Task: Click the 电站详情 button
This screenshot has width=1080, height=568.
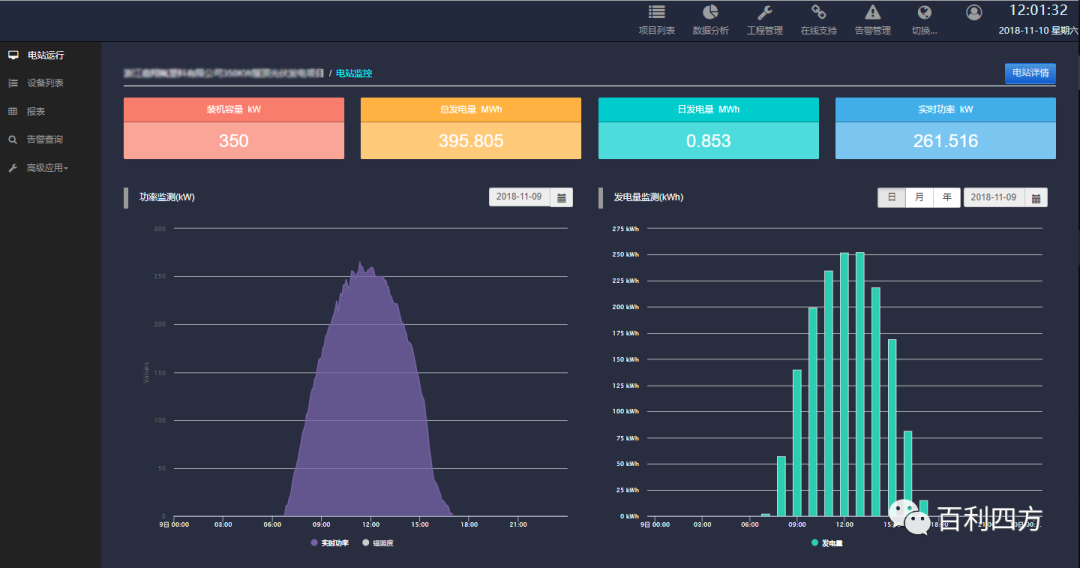Action: click(x=1030, y=73)
